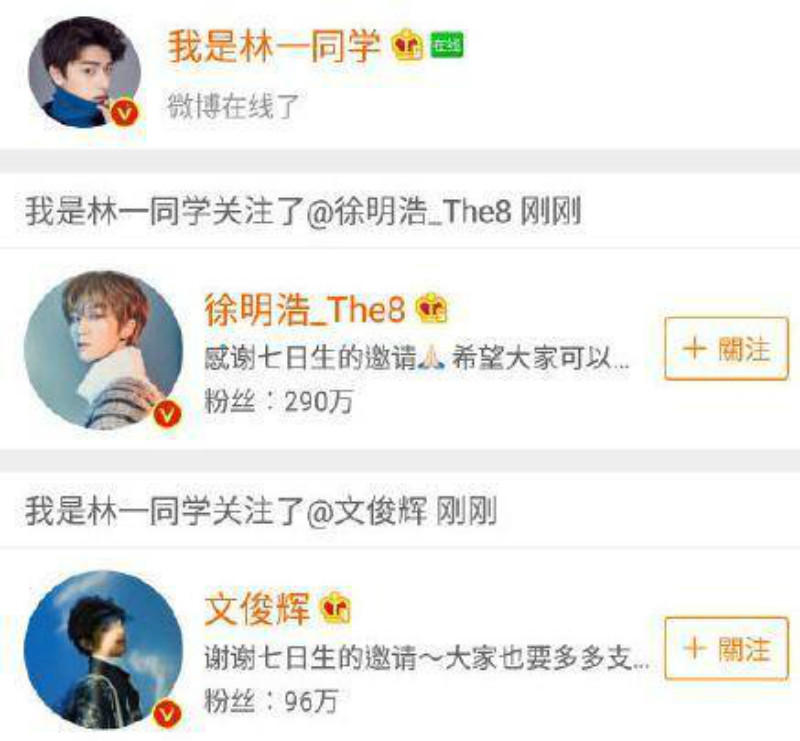Click verified V badge on 徐明浩's avatar
This screenshot has width=800, height=741.
pyautogui.click(x=167, y=413)
